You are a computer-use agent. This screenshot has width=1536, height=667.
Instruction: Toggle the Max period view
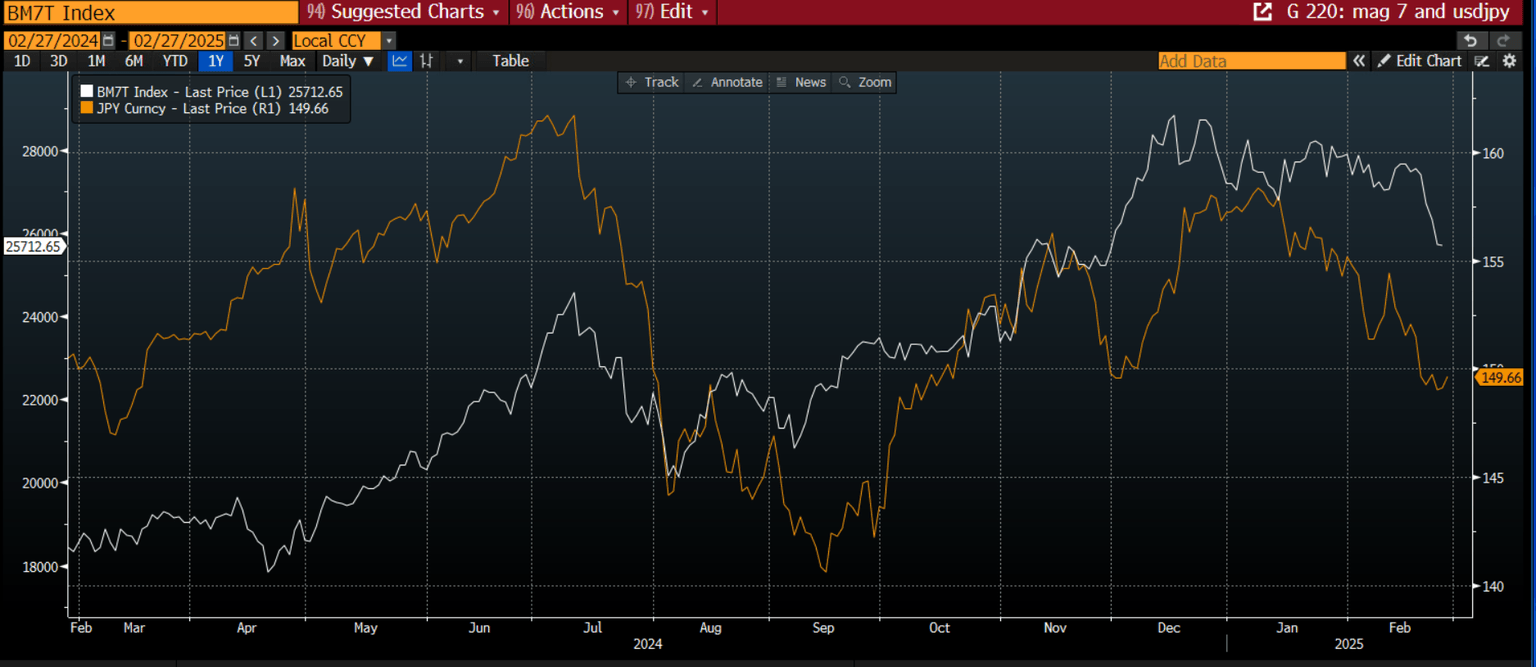[292, 61]
